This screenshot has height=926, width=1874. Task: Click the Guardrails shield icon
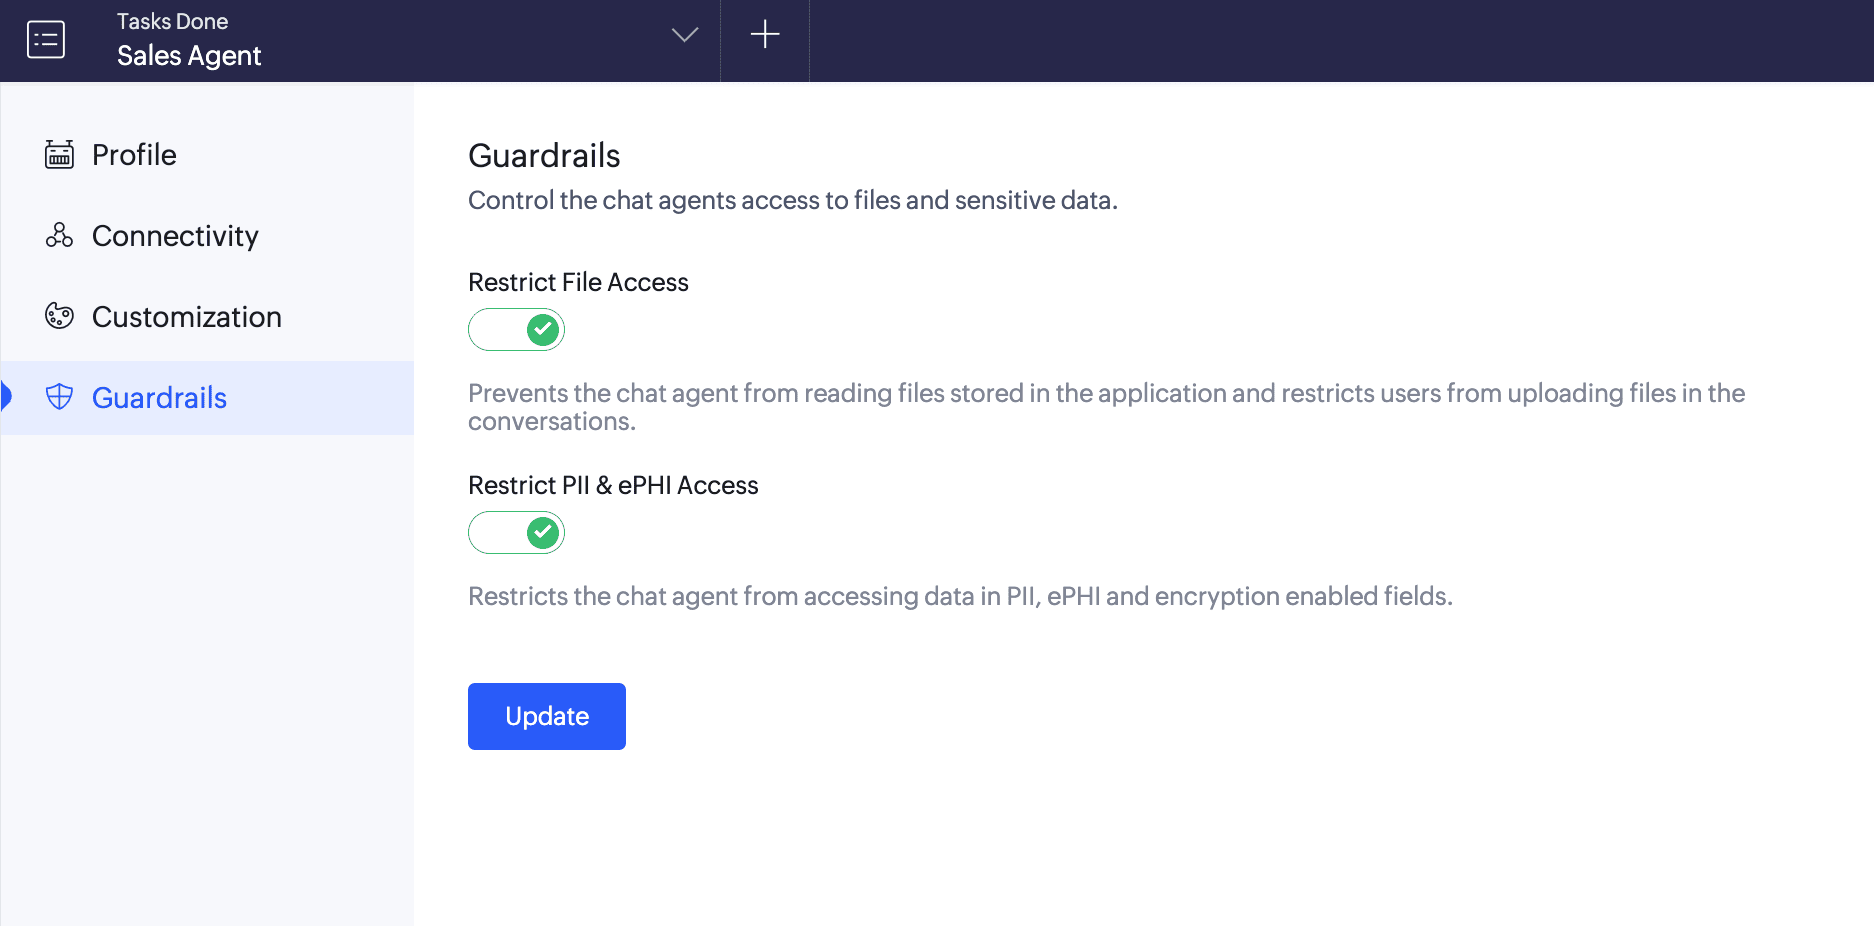(59, 397)
